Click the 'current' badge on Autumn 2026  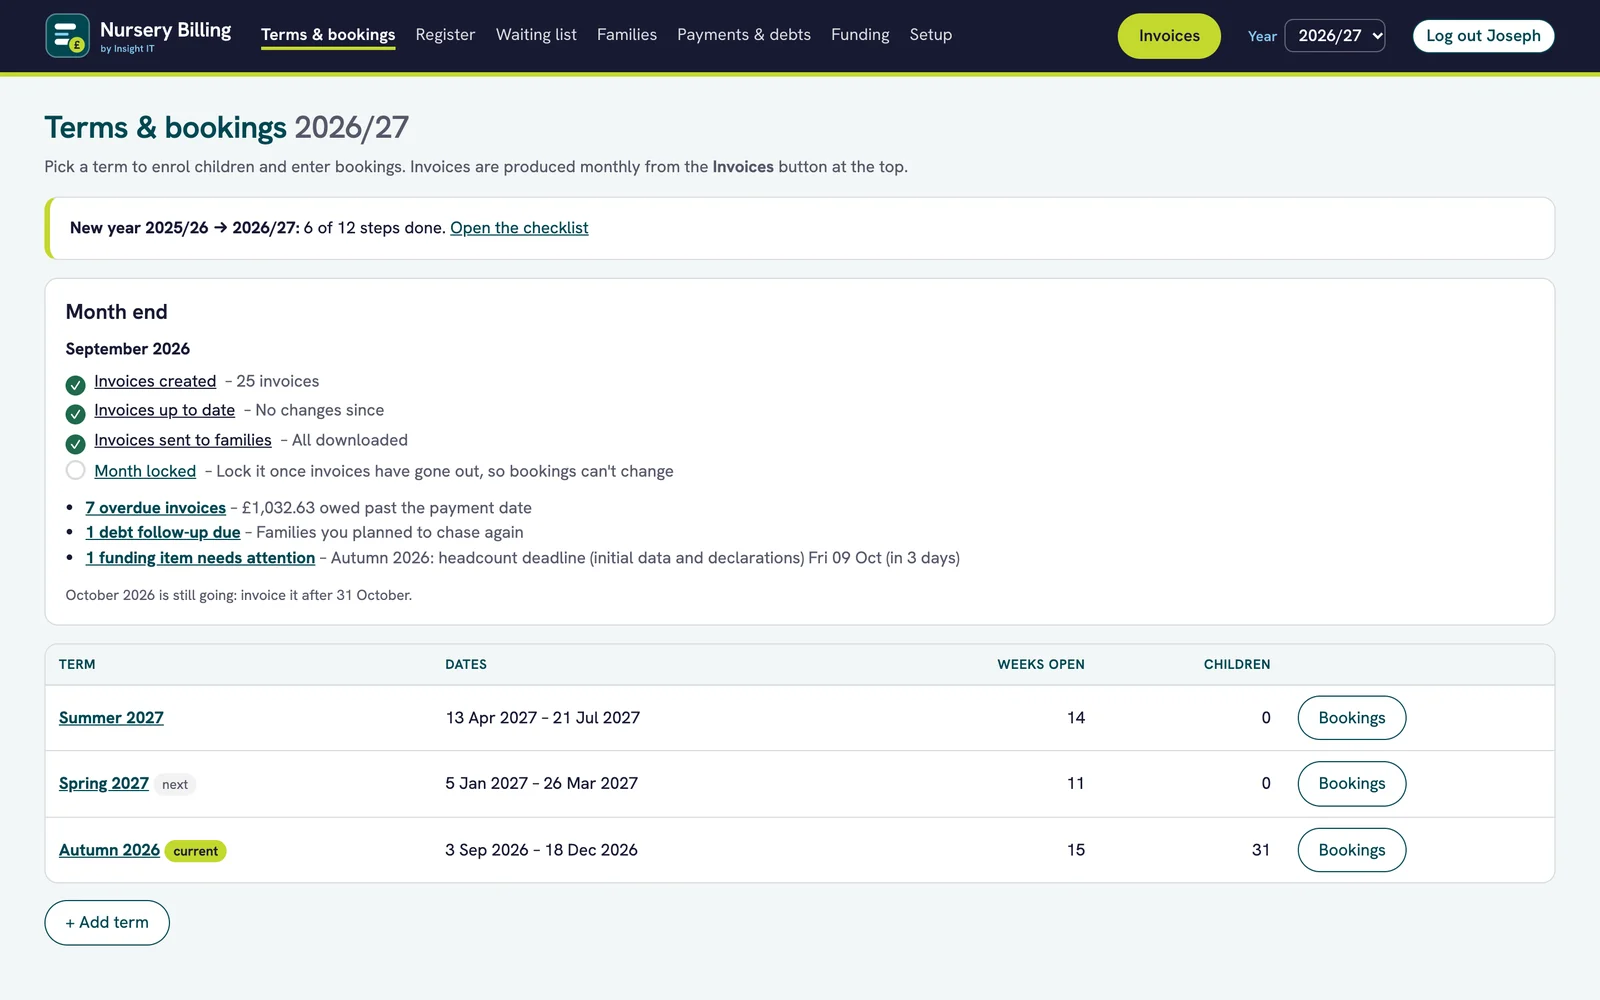[196, 851]
